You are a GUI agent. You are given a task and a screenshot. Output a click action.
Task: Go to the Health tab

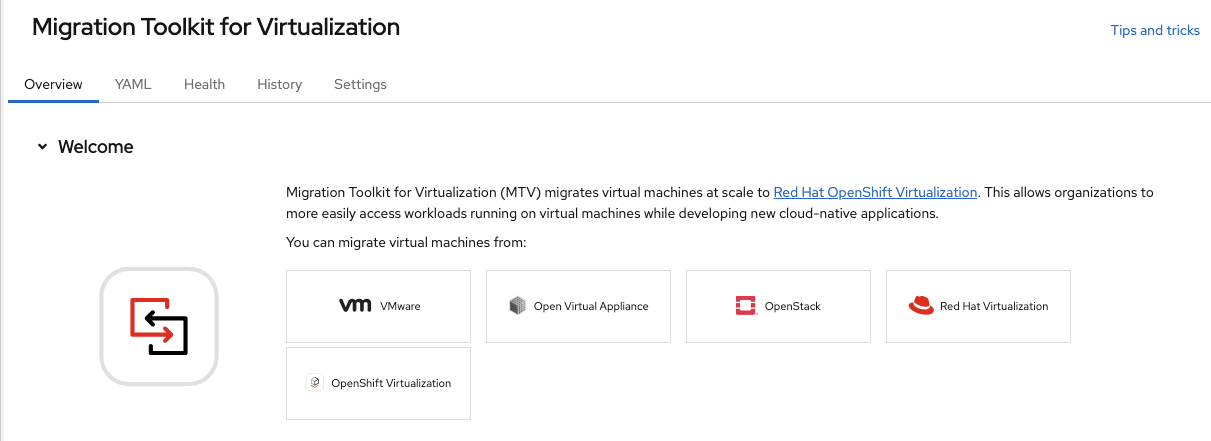204,84
